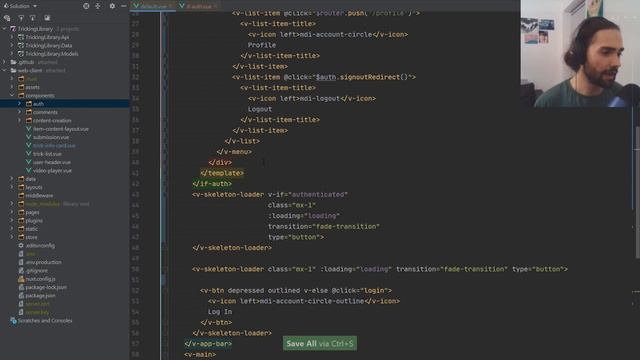
Task: Select the TrickingLibrary.Data project icon
Action: tap(21, 45)
